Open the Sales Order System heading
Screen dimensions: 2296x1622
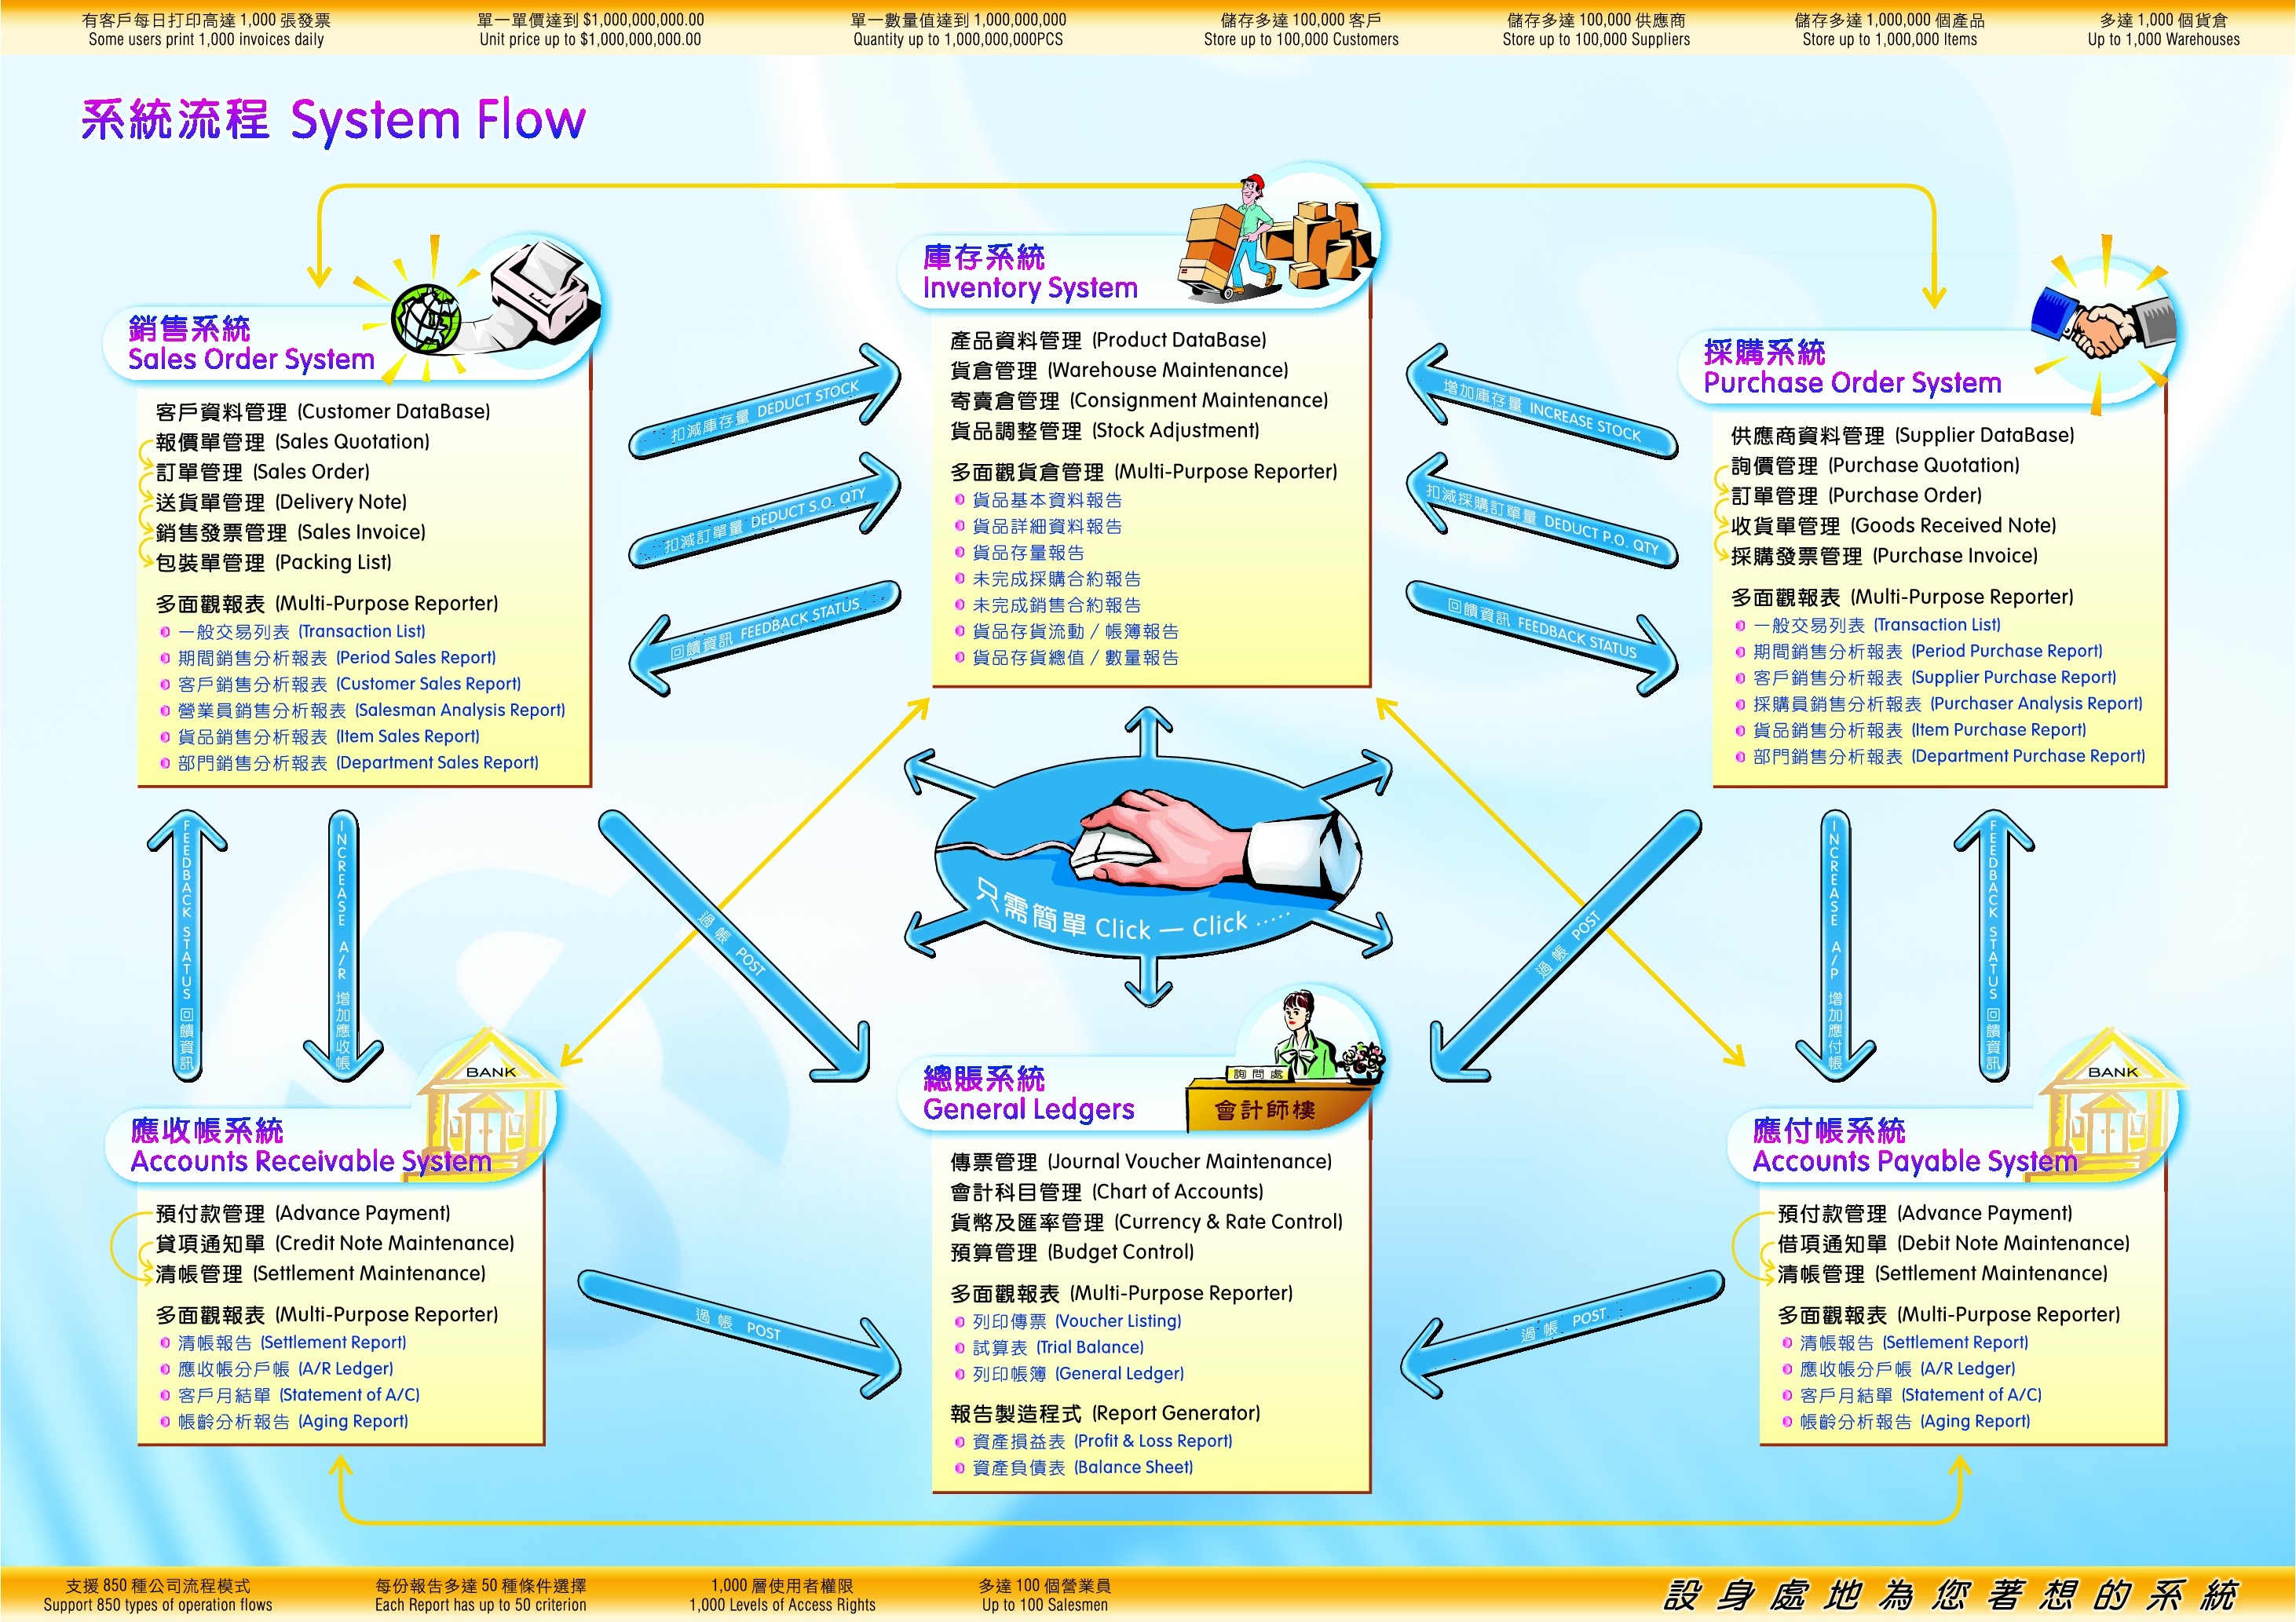coord(251,344)
